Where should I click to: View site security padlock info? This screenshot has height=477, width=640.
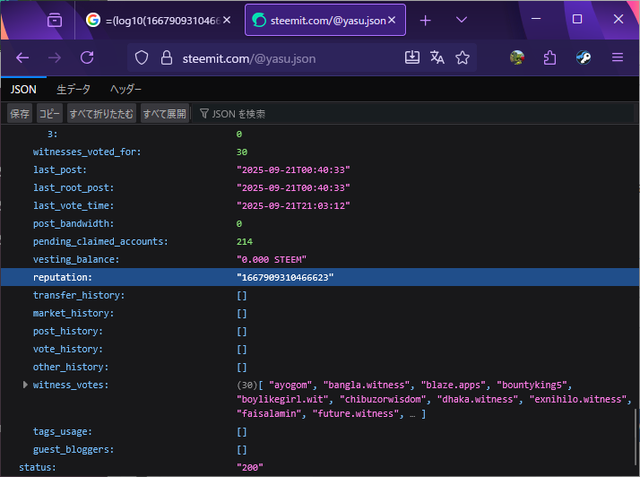tap(166, 58)
